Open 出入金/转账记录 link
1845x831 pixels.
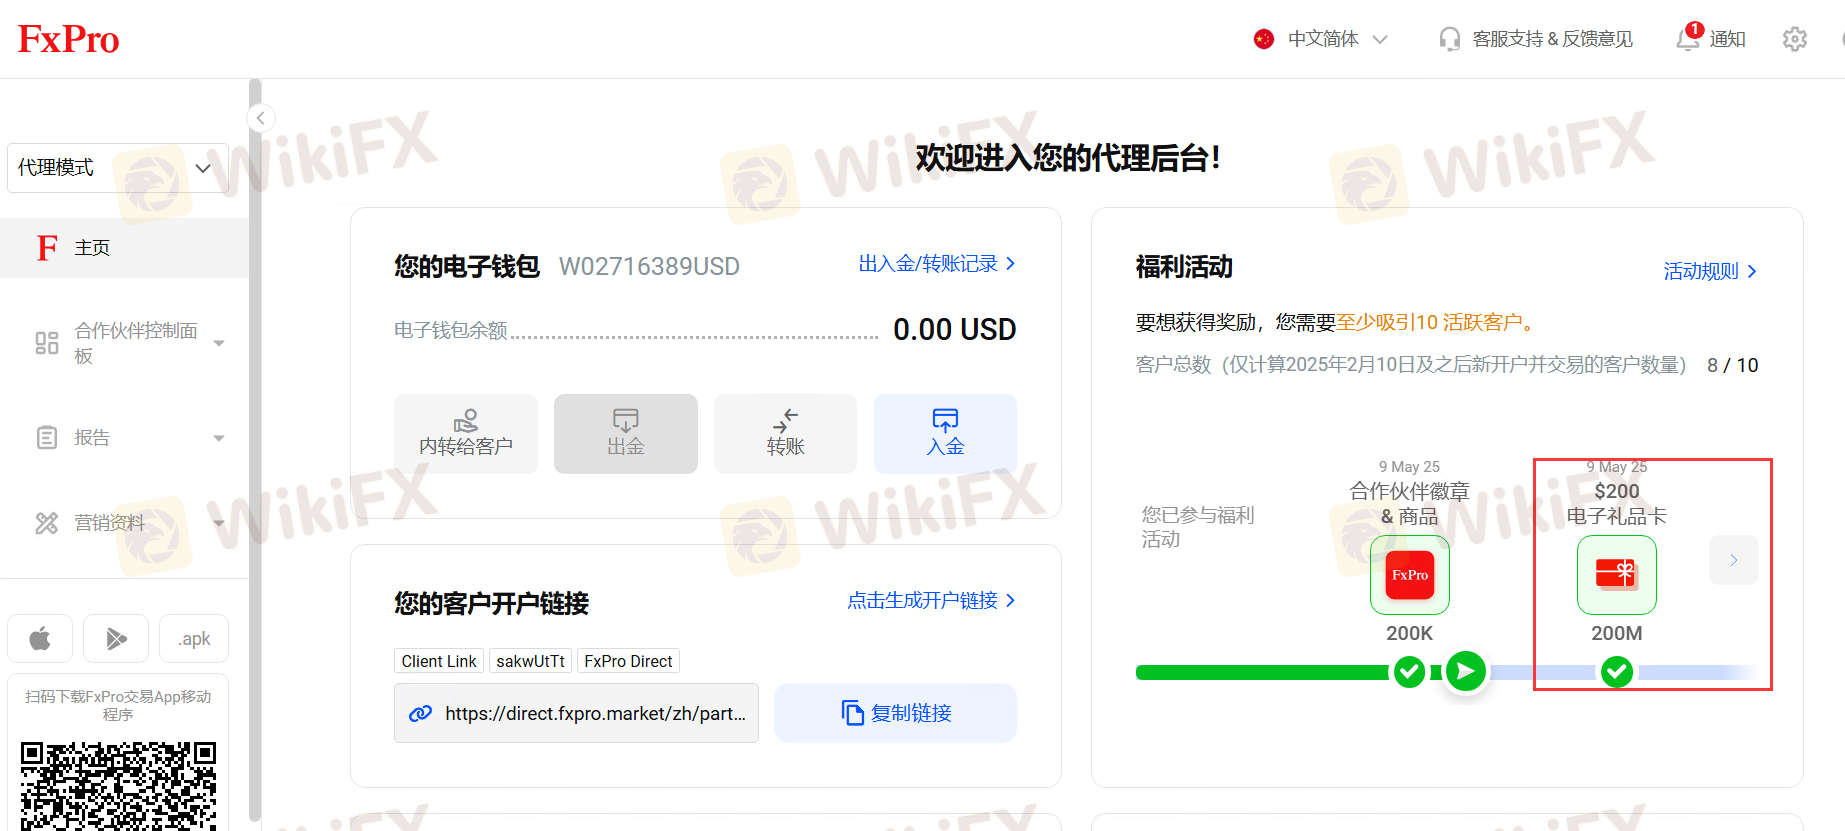(937, 263)
